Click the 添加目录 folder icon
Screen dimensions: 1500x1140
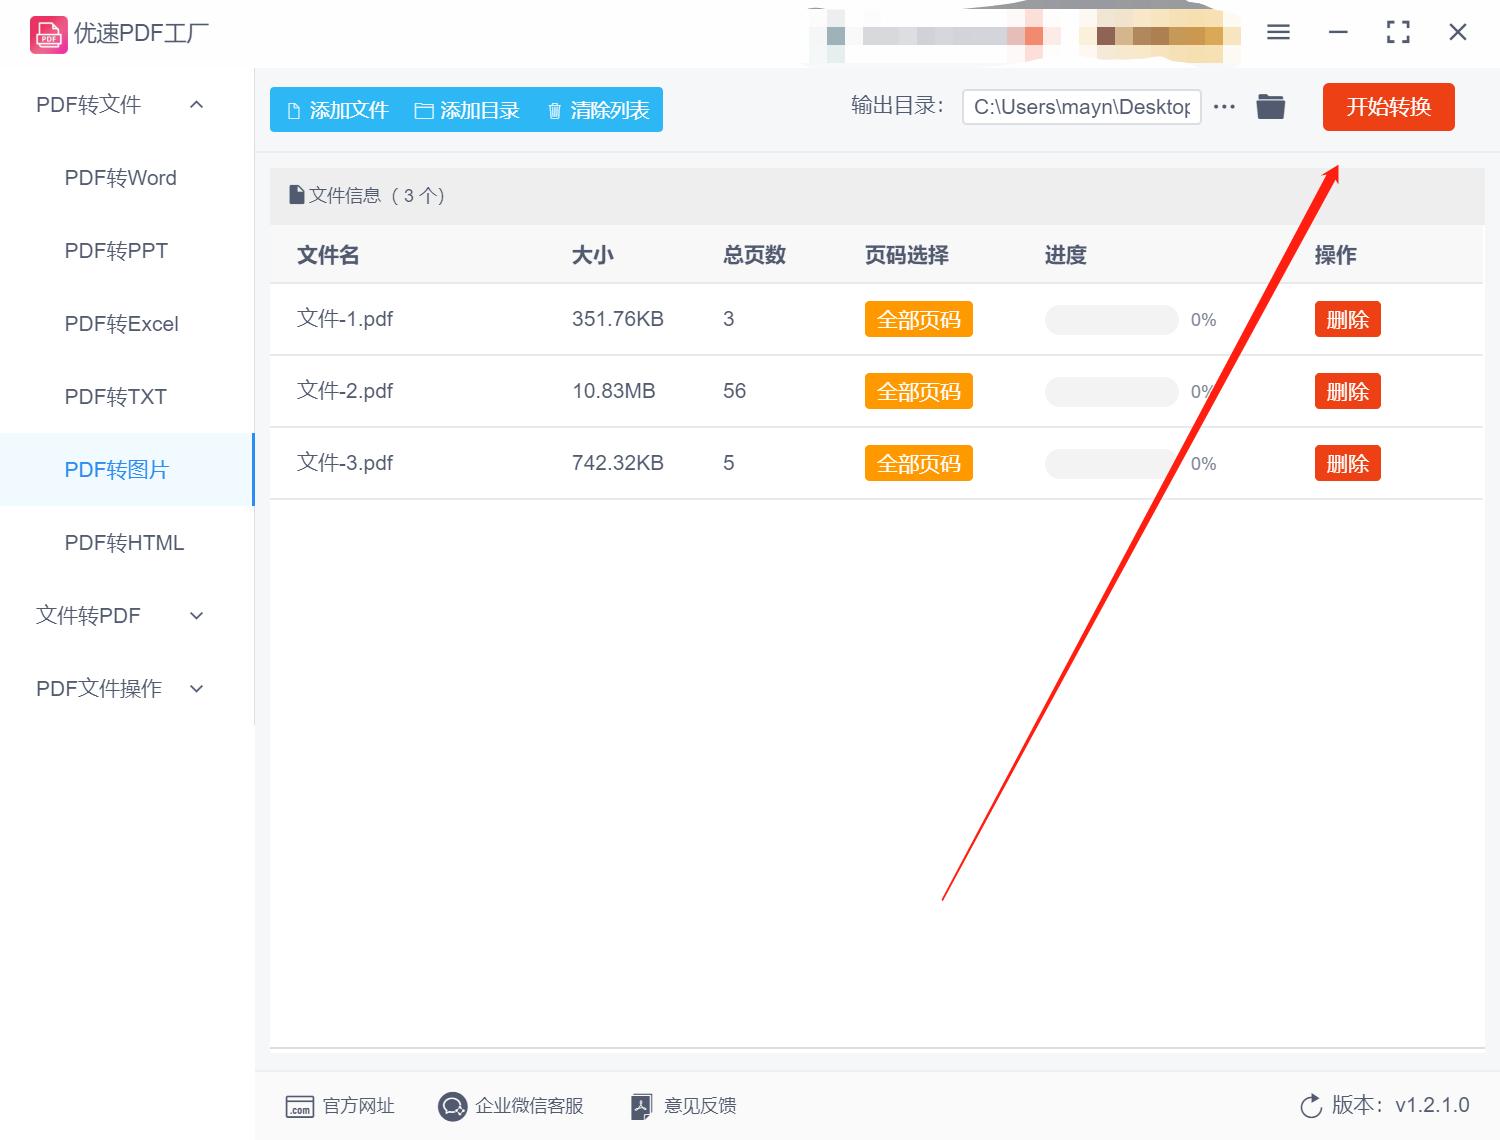[424, 110]
